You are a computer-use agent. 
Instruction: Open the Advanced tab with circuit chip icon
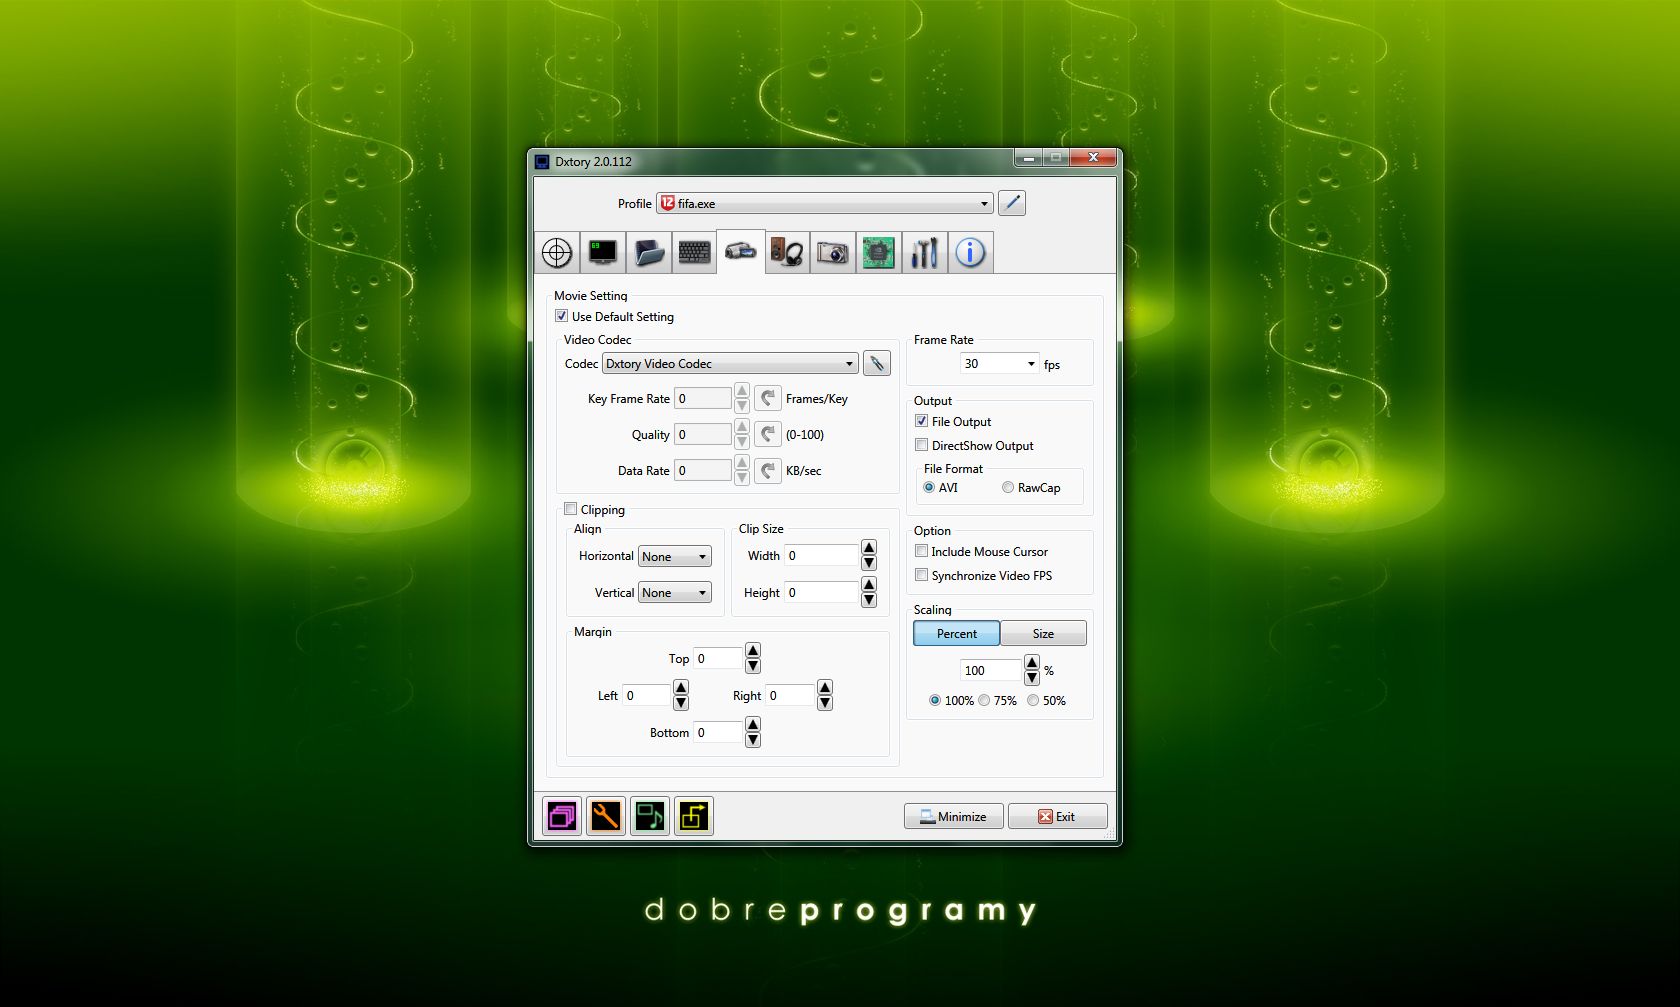point(878,252)
